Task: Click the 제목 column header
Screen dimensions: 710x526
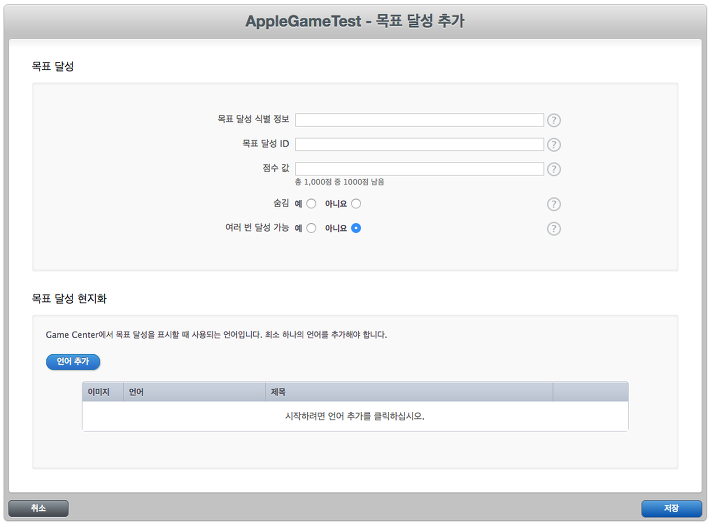Action: point(409,392)
